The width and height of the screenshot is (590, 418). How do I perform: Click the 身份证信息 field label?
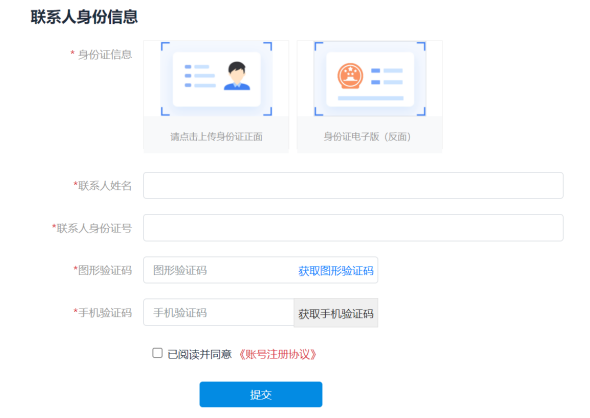click(105, 55)
